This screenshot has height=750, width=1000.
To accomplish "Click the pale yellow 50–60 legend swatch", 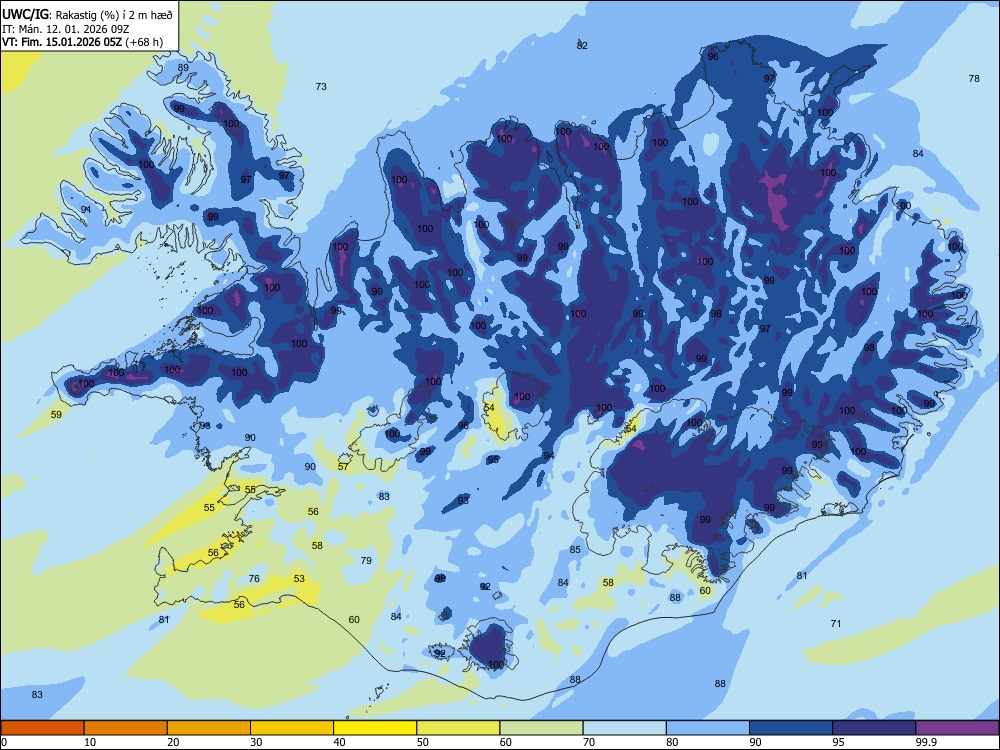I will 458,728.
